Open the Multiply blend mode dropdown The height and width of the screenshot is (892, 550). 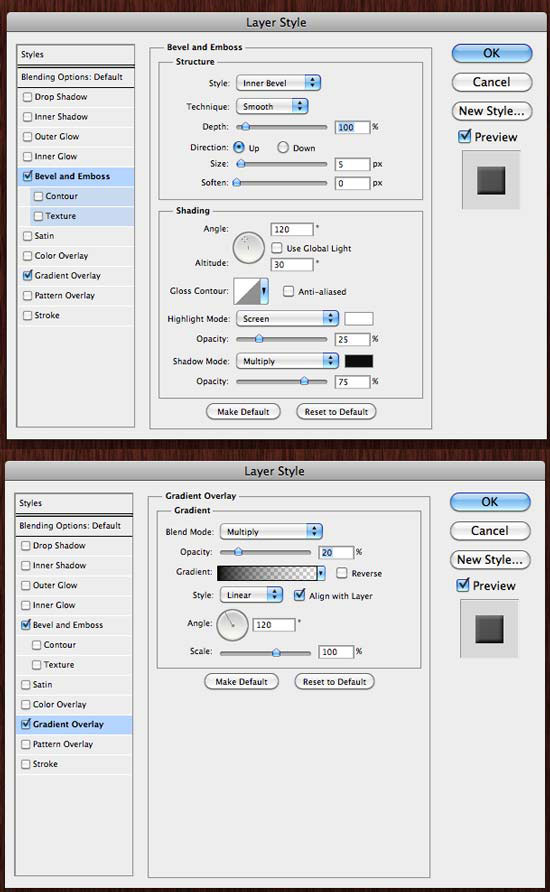click(271, 531)
